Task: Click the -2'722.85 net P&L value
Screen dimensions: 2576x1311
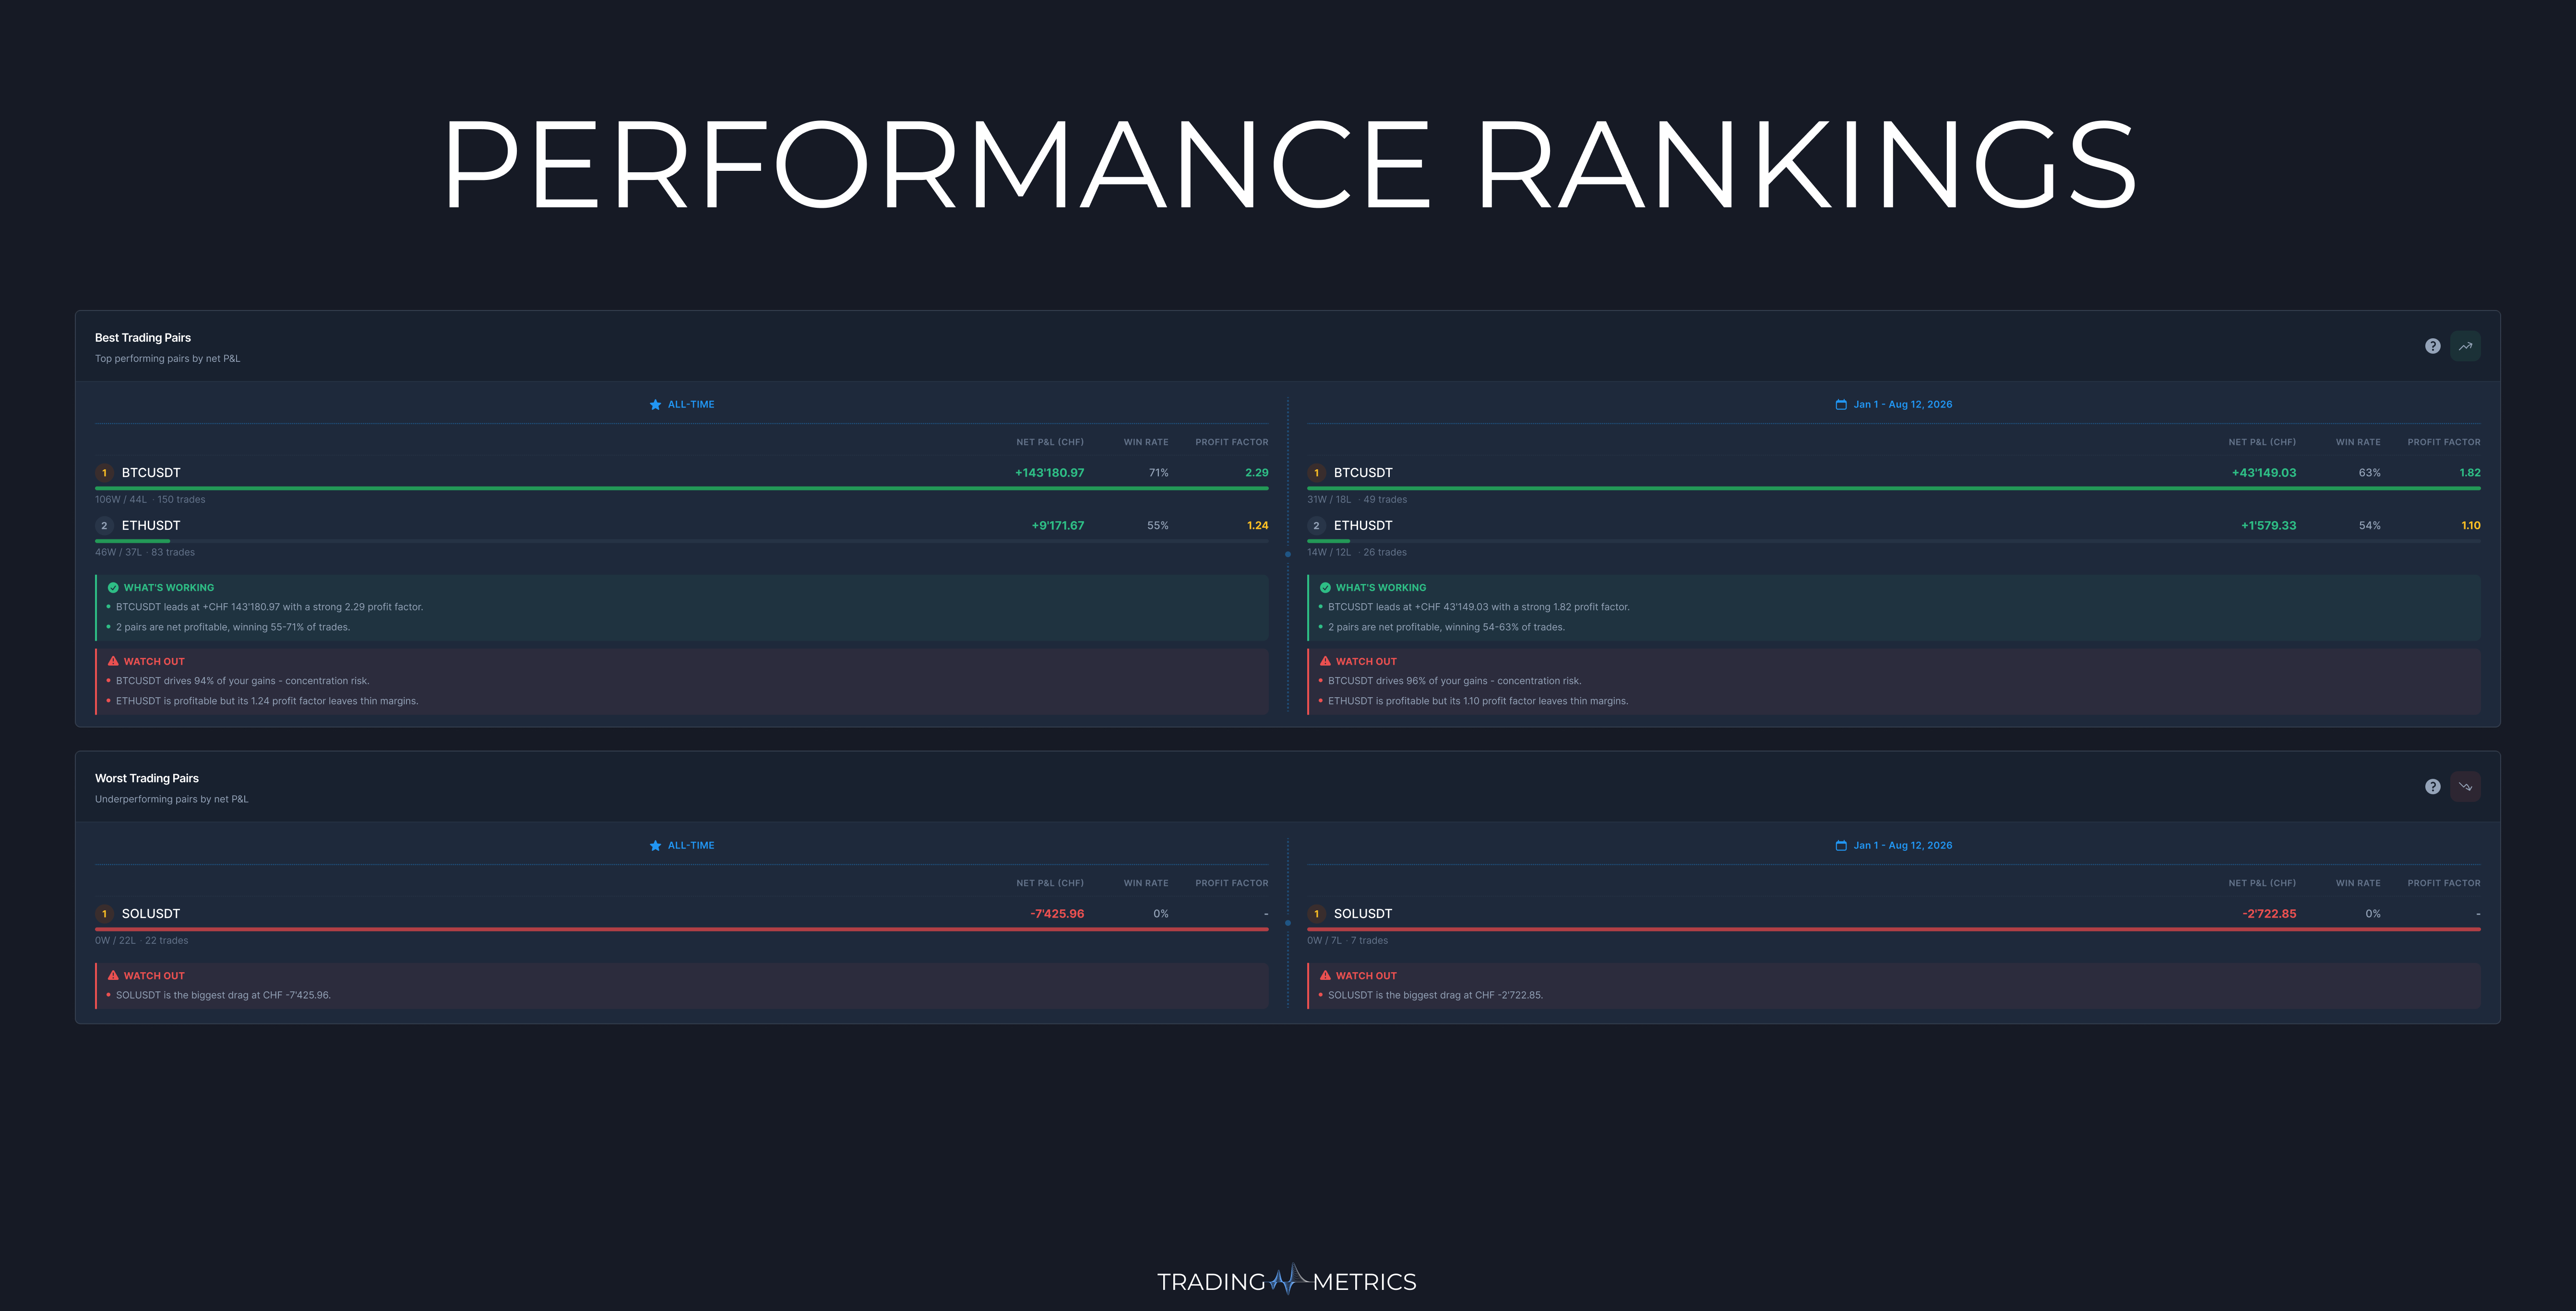Action: (x=2269, y=914)
